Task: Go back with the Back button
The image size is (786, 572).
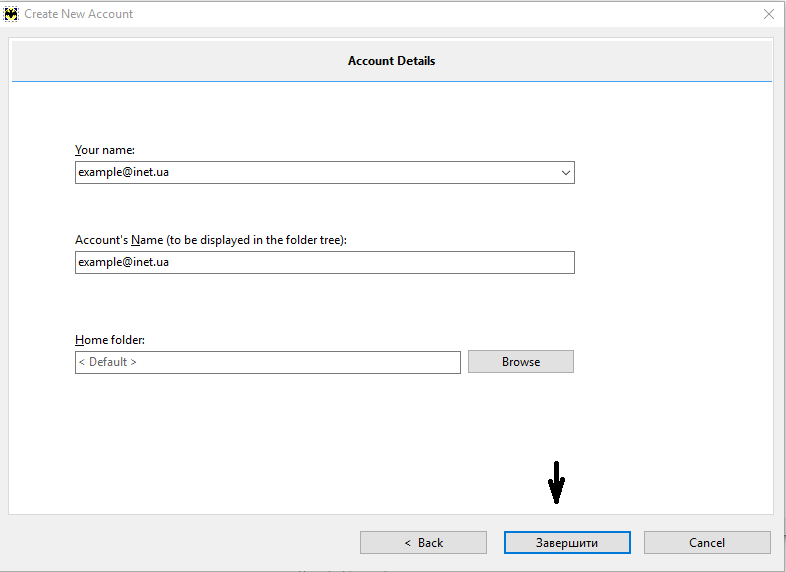Action: pos(423,542)
